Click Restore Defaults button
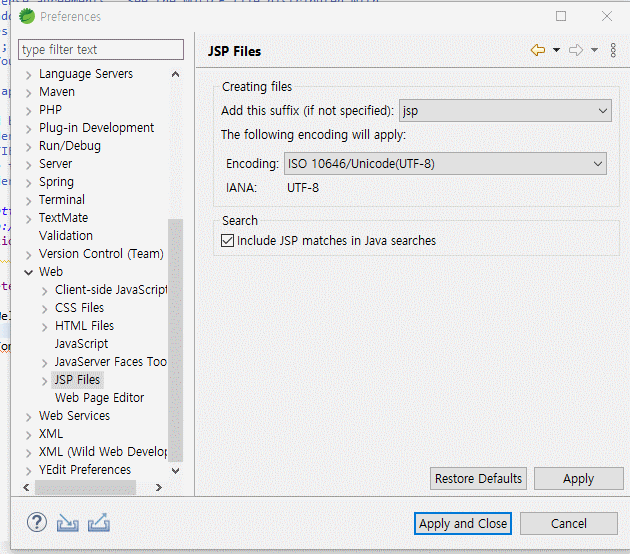 [478, 478]
